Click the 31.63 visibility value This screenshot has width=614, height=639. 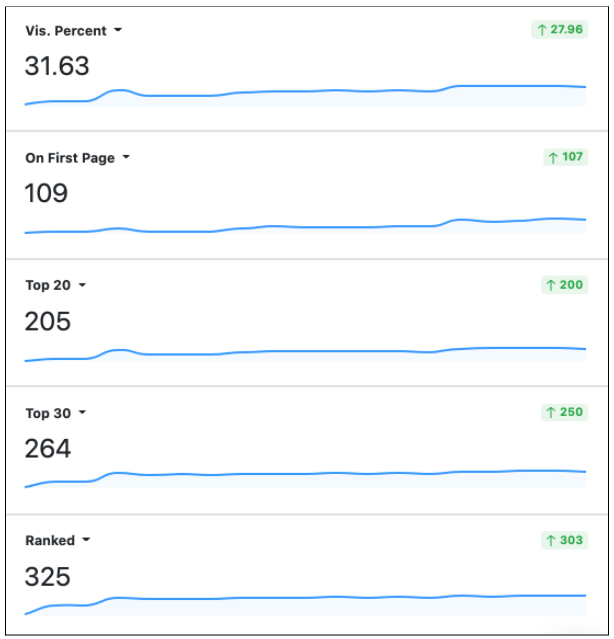tap(57, 66)
